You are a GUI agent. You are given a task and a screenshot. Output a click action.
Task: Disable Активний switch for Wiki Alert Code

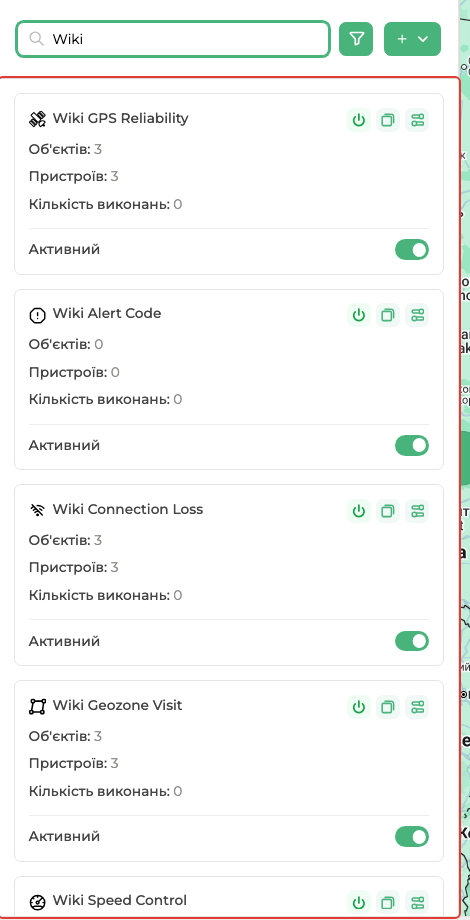pos(412,445)
